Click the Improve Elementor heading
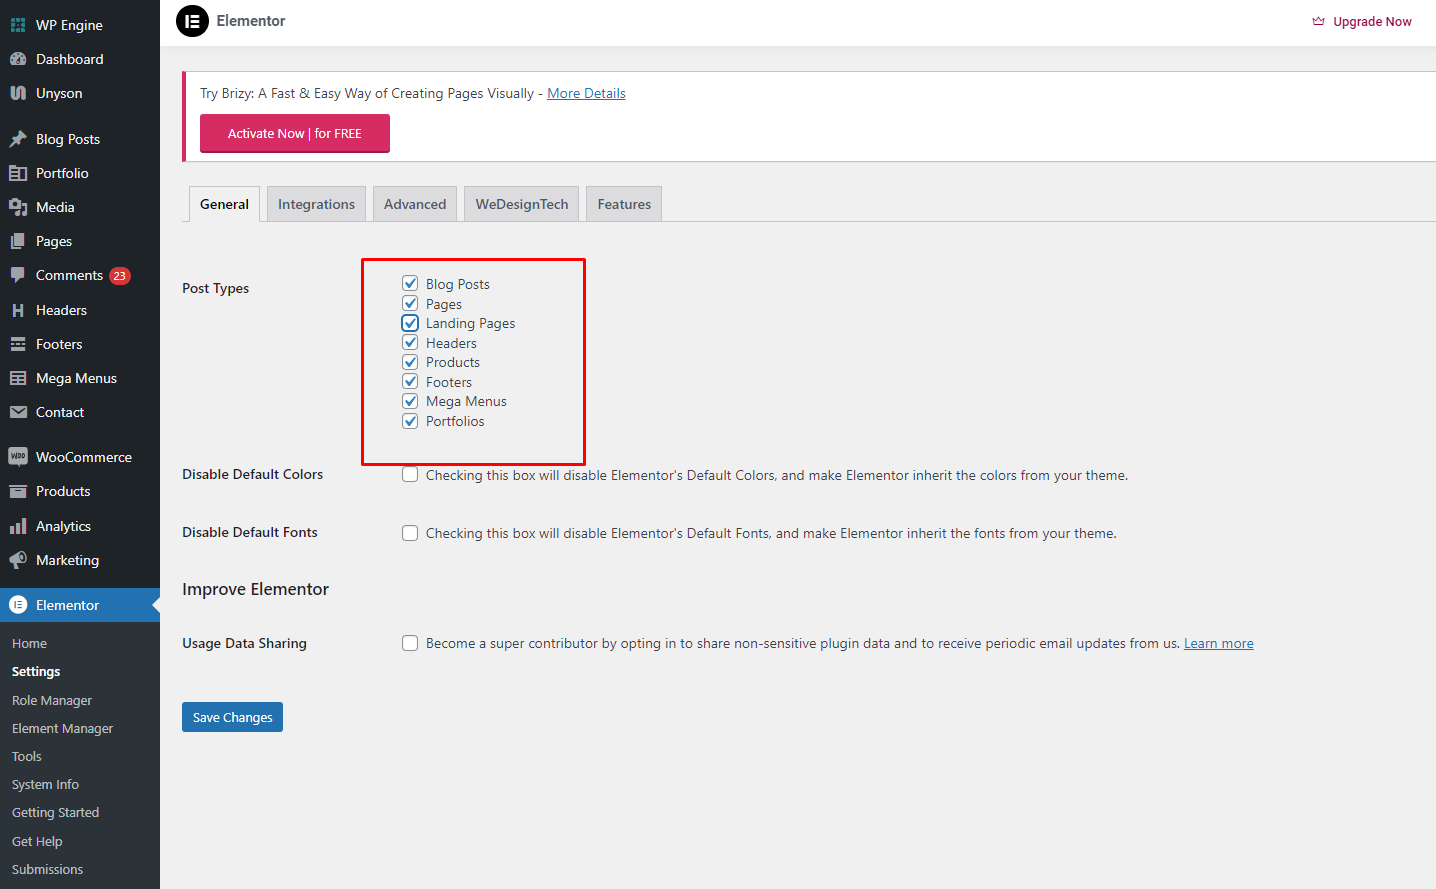This screenshot has height=889, width=1436. coord(255,589)
